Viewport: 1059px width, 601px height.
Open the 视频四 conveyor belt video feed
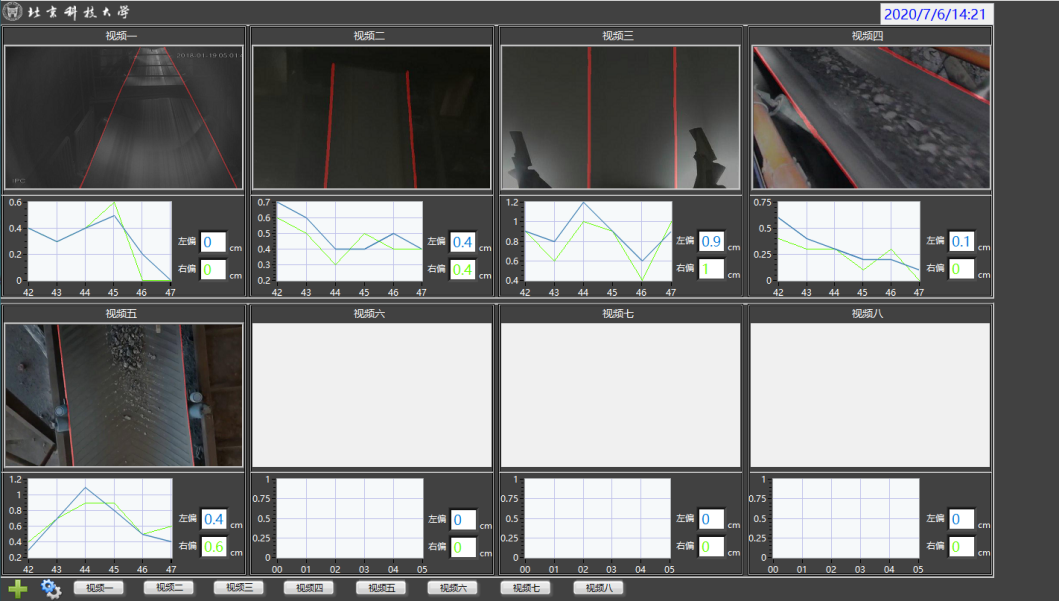tap(870, 118)
